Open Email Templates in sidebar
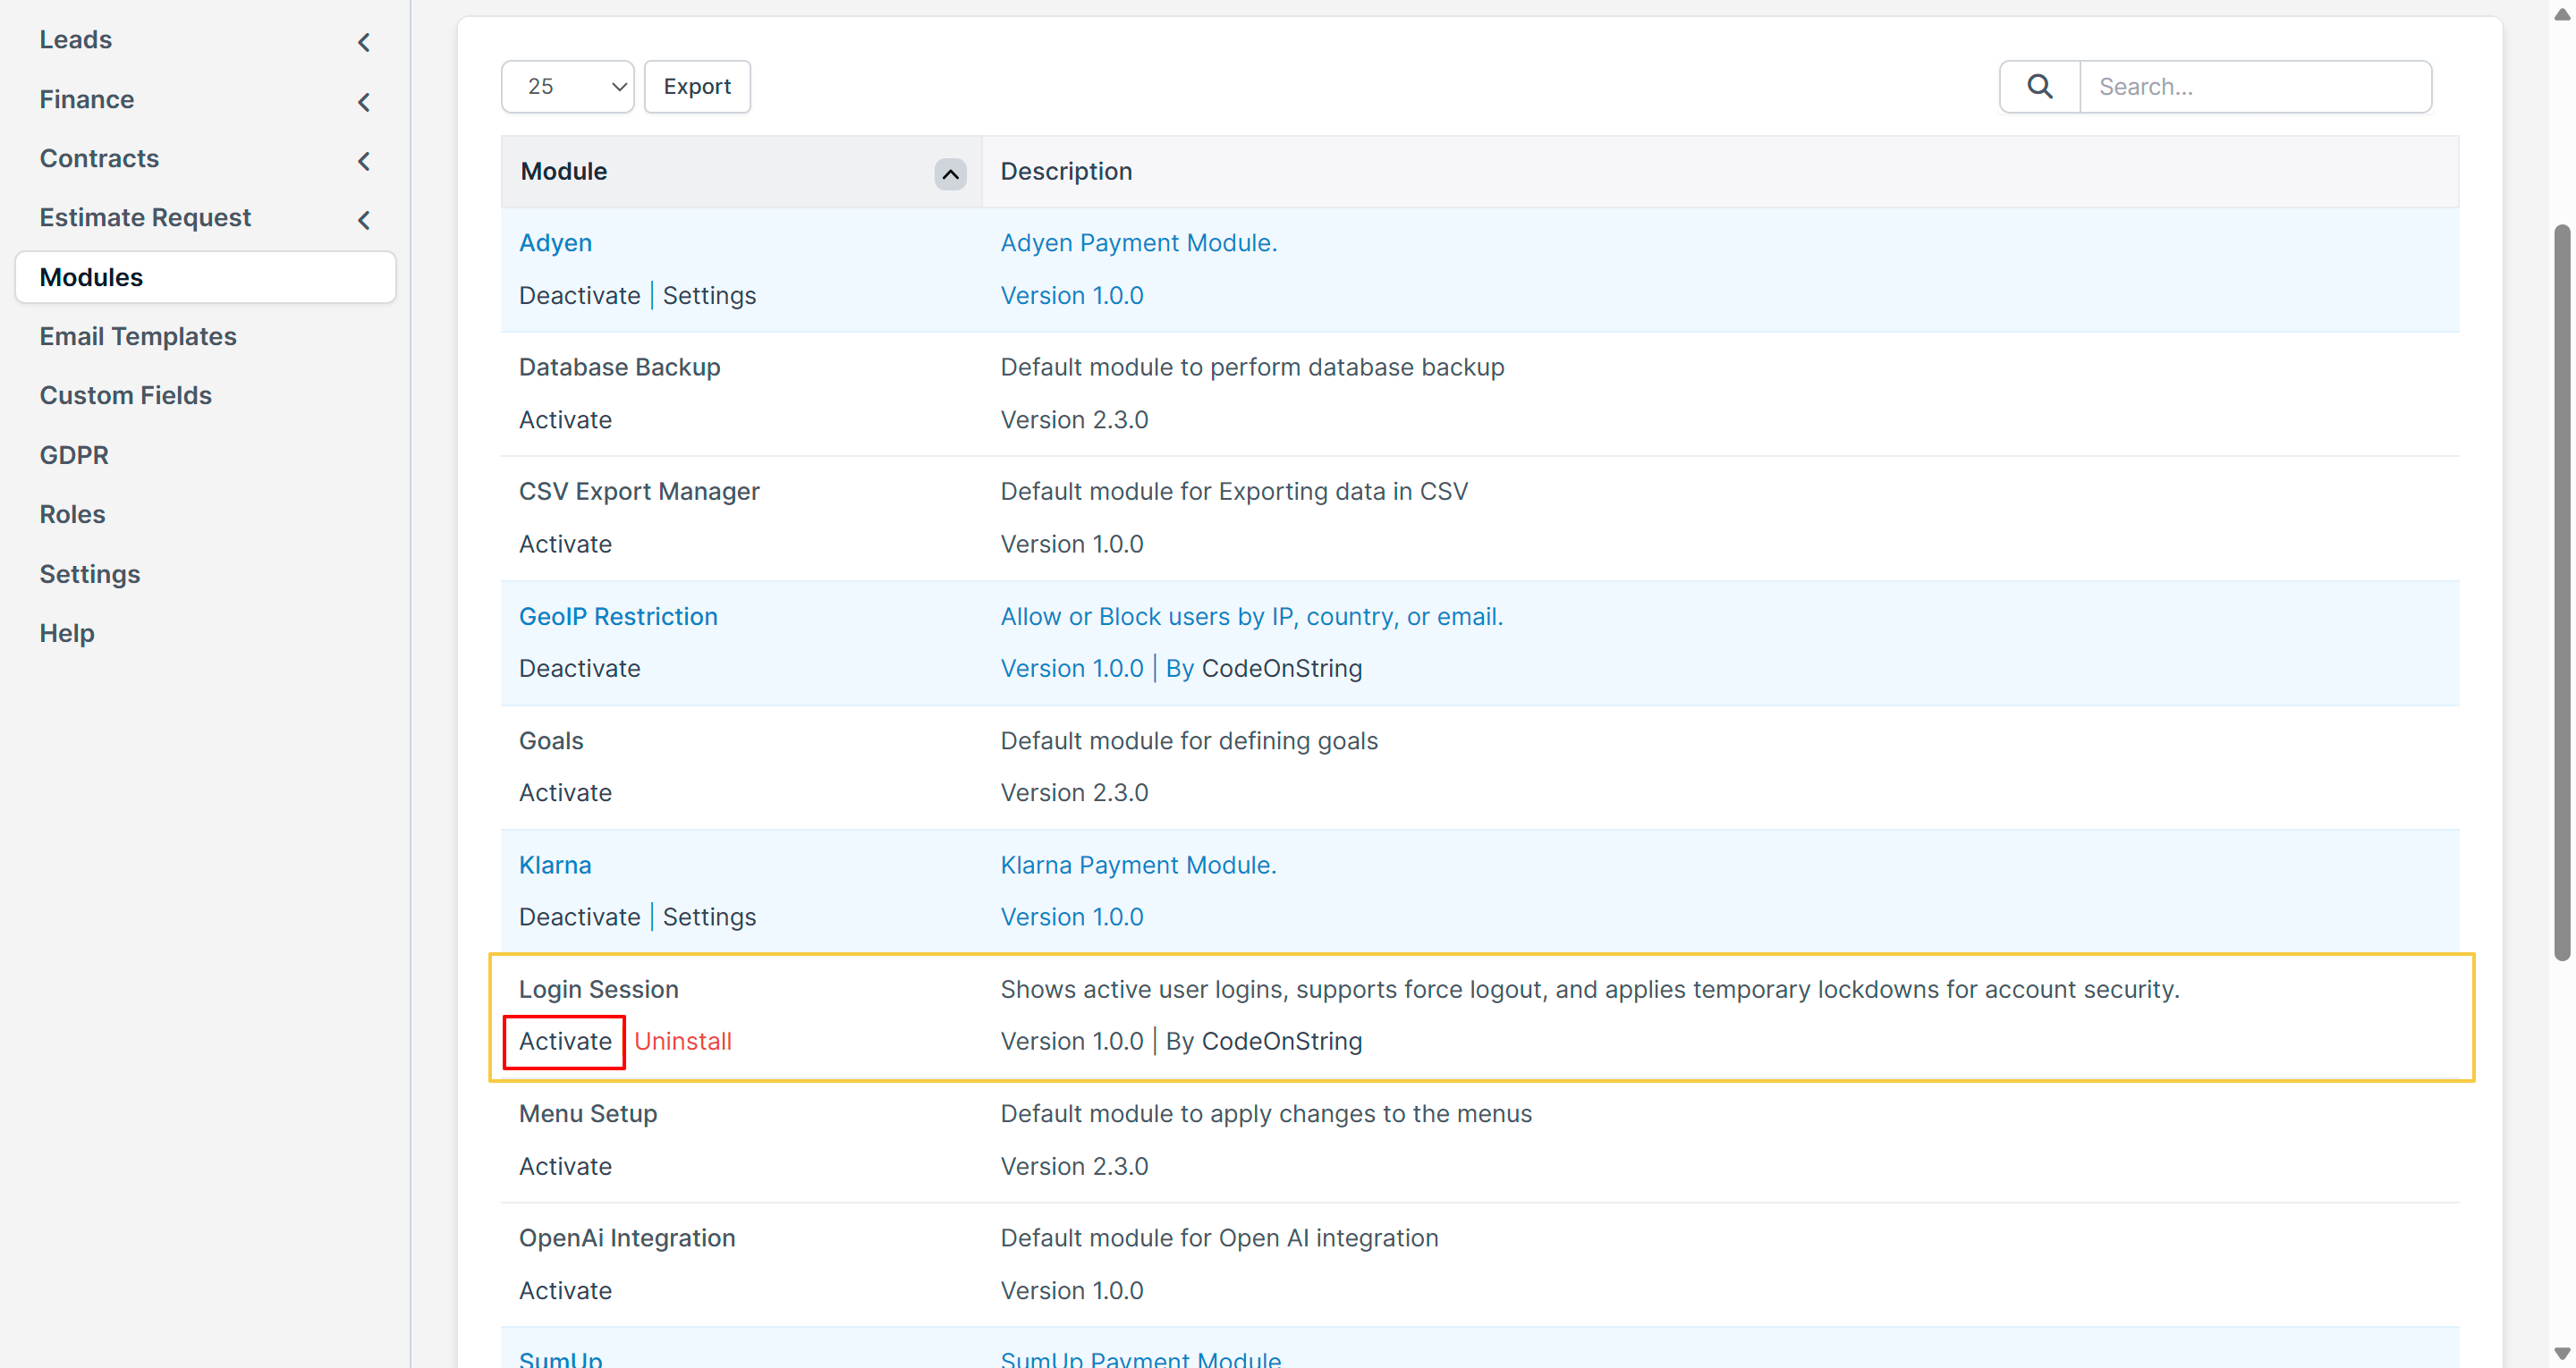Screen dimensions: 2576x1368 point(138,336)
